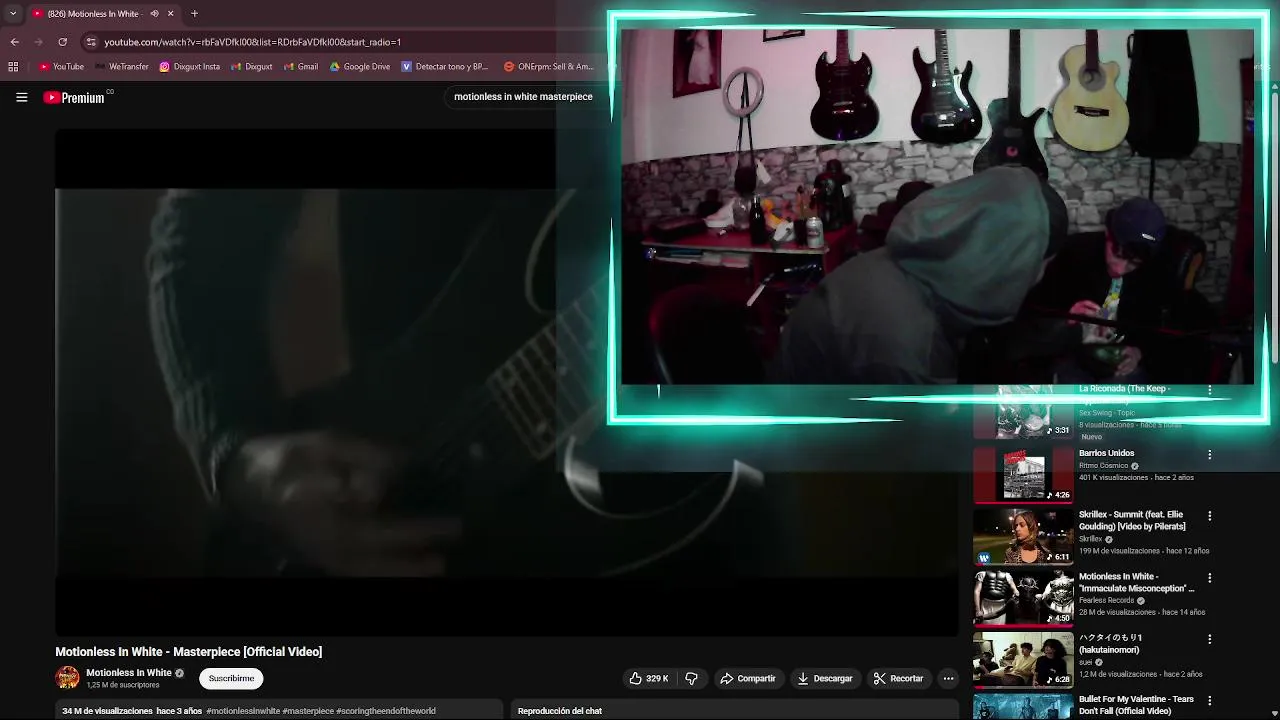The image size is (1280, 720).
Task: Reload the current YouTube page
Action: (x=62, y=42)
